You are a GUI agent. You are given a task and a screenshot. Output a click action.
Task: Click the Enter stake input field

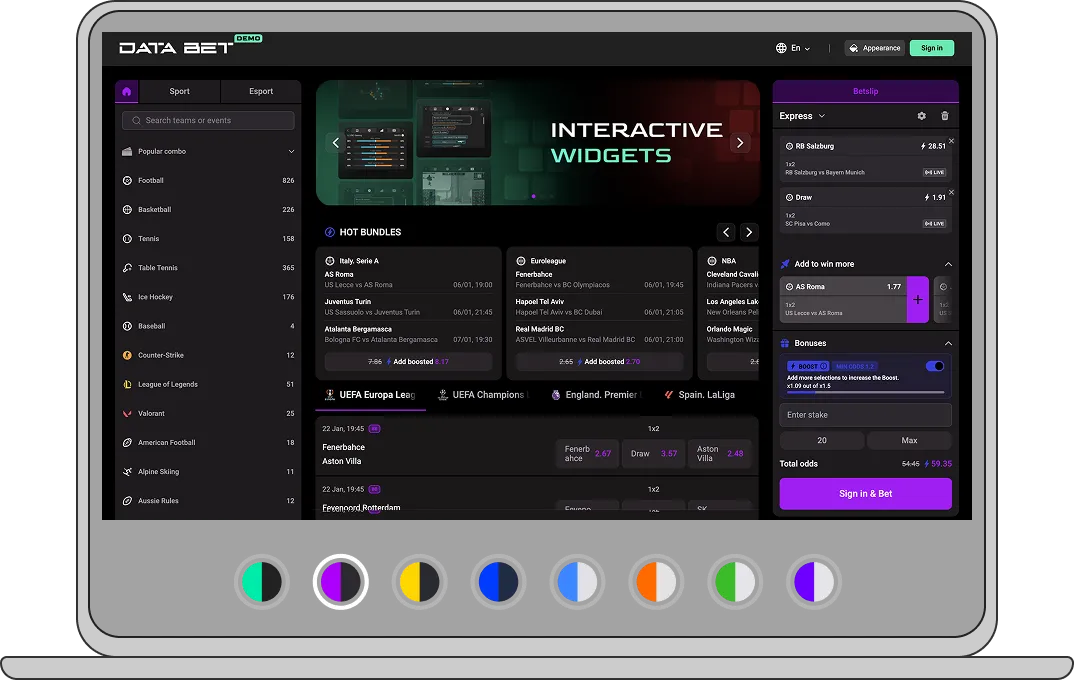click(x=865, y=415)
